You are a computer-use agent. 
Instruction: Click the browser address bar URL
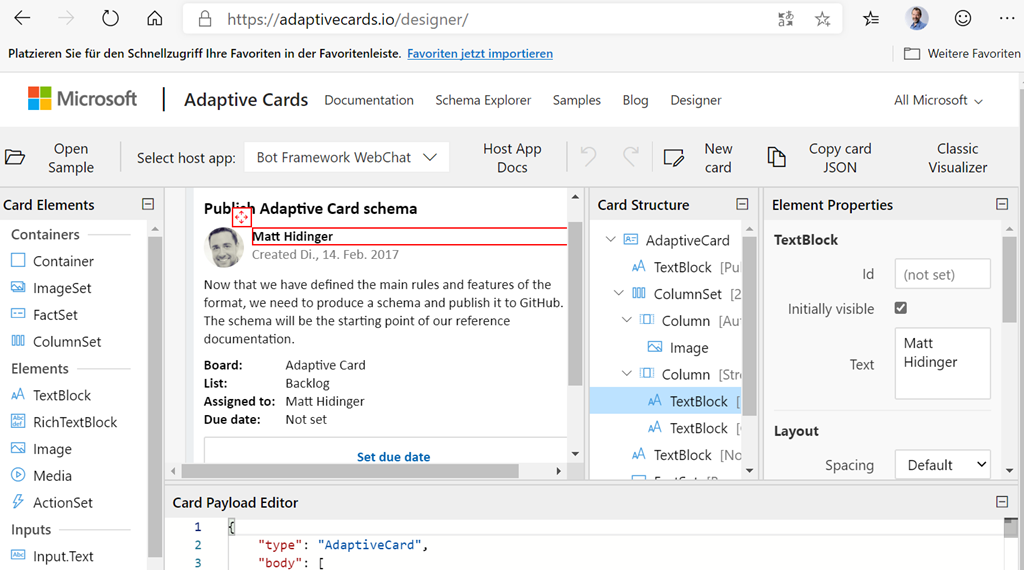click(347, 19)
